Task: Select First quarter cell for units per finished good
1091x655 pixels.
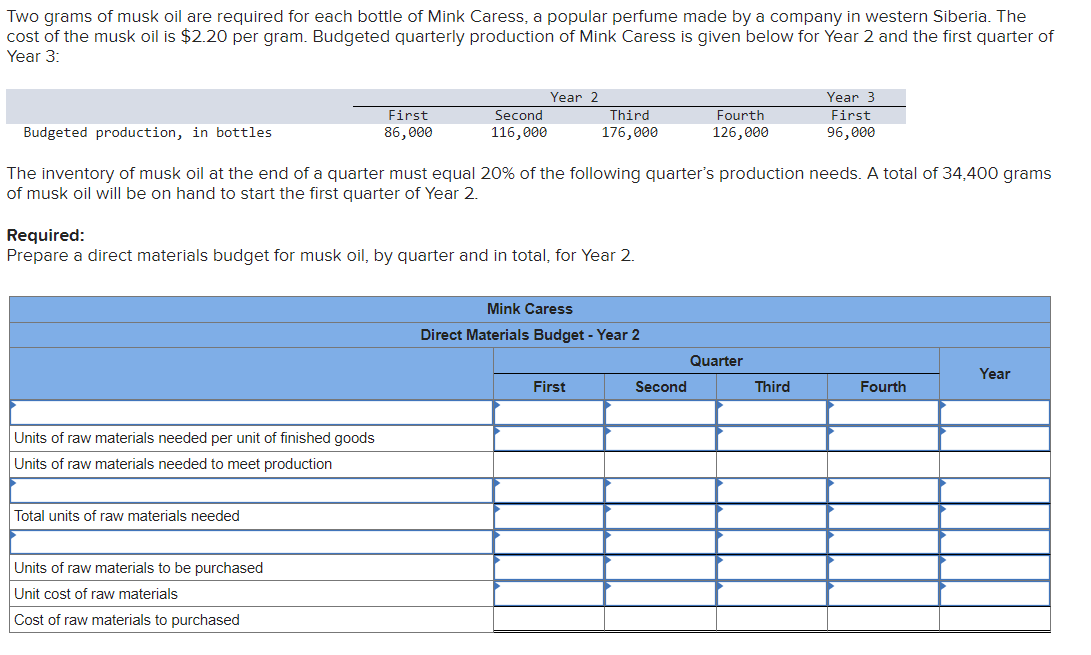Action: [x=549, y=438]
